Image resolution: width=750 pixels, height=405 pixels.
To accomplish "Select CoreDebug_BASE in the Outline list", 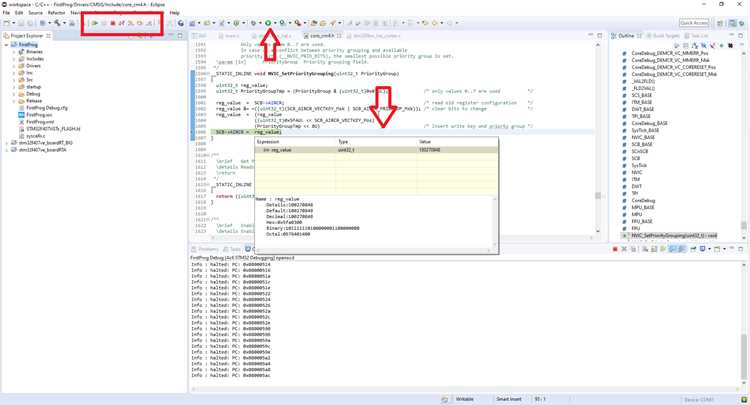I will 649,123.
